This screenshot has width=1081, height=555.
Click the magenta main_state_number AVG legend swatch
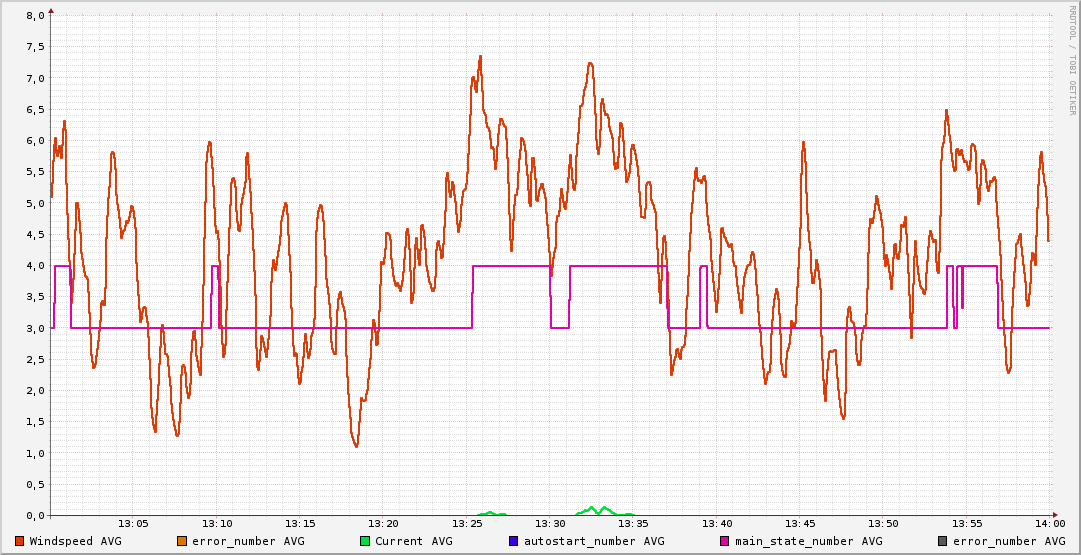click(725, 541)
